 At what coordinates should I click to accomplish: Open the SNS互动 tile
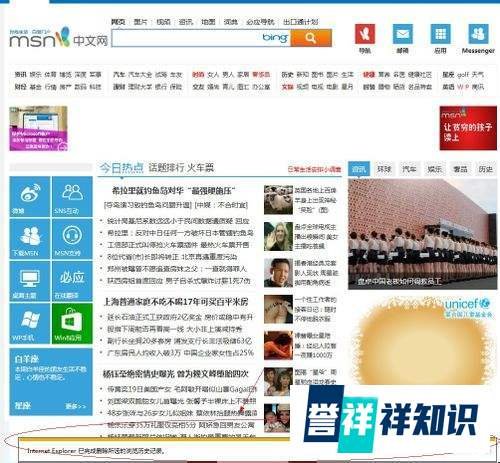point(72,197)
